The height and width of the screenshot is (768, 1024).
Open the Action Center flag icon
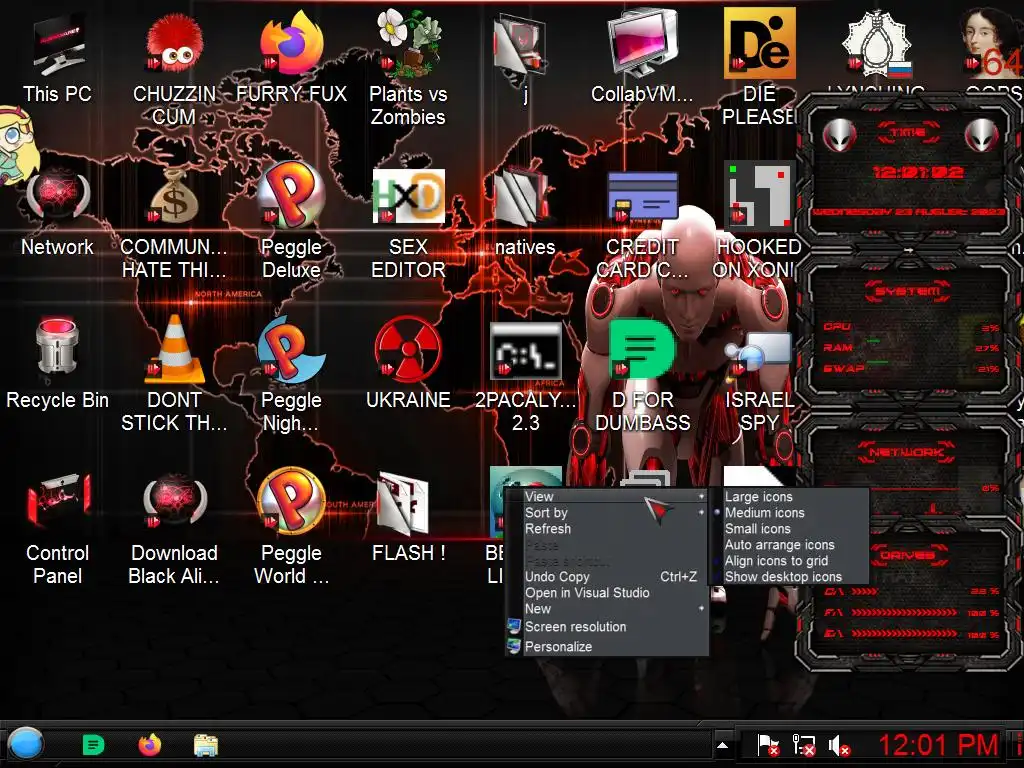coord(768,745)
